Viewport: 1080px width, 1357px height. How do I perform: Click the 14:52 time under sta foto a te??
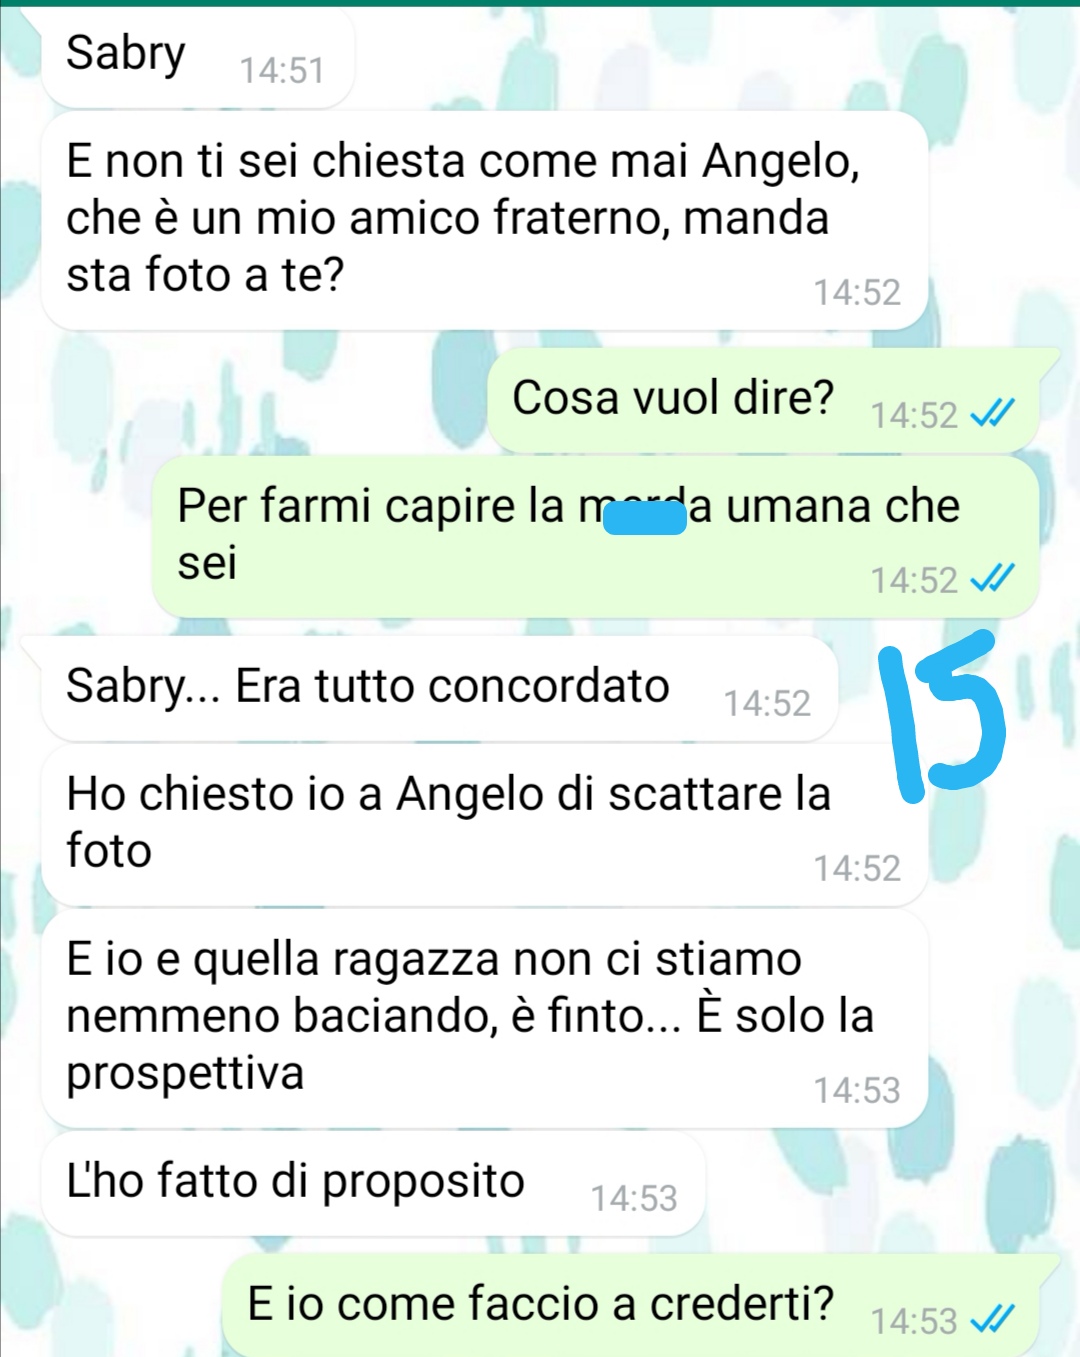pos(857,292)
